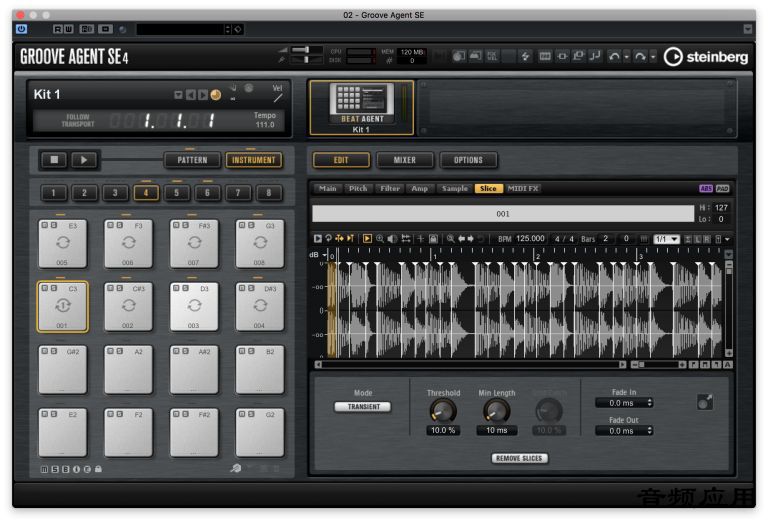Click the REMOVE SLICES button

519,458
